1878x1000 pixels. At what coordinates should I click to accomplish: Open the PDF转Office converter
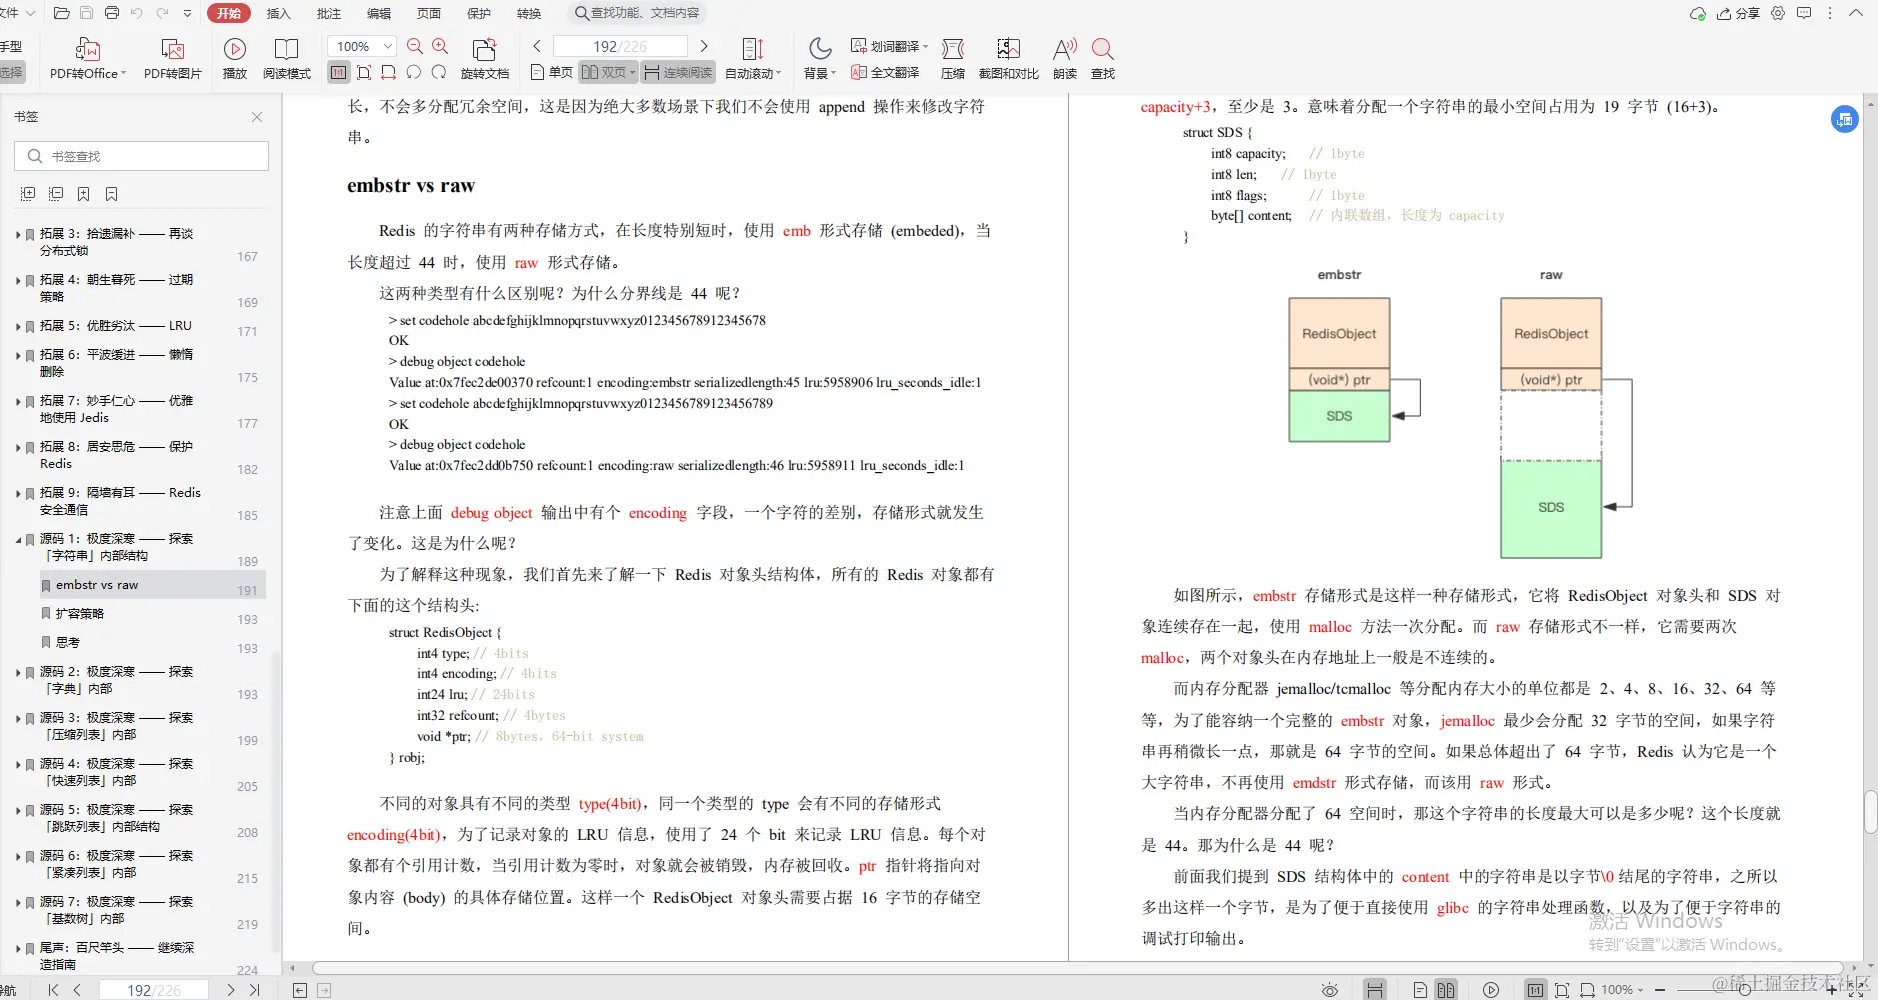click(88, 58)
